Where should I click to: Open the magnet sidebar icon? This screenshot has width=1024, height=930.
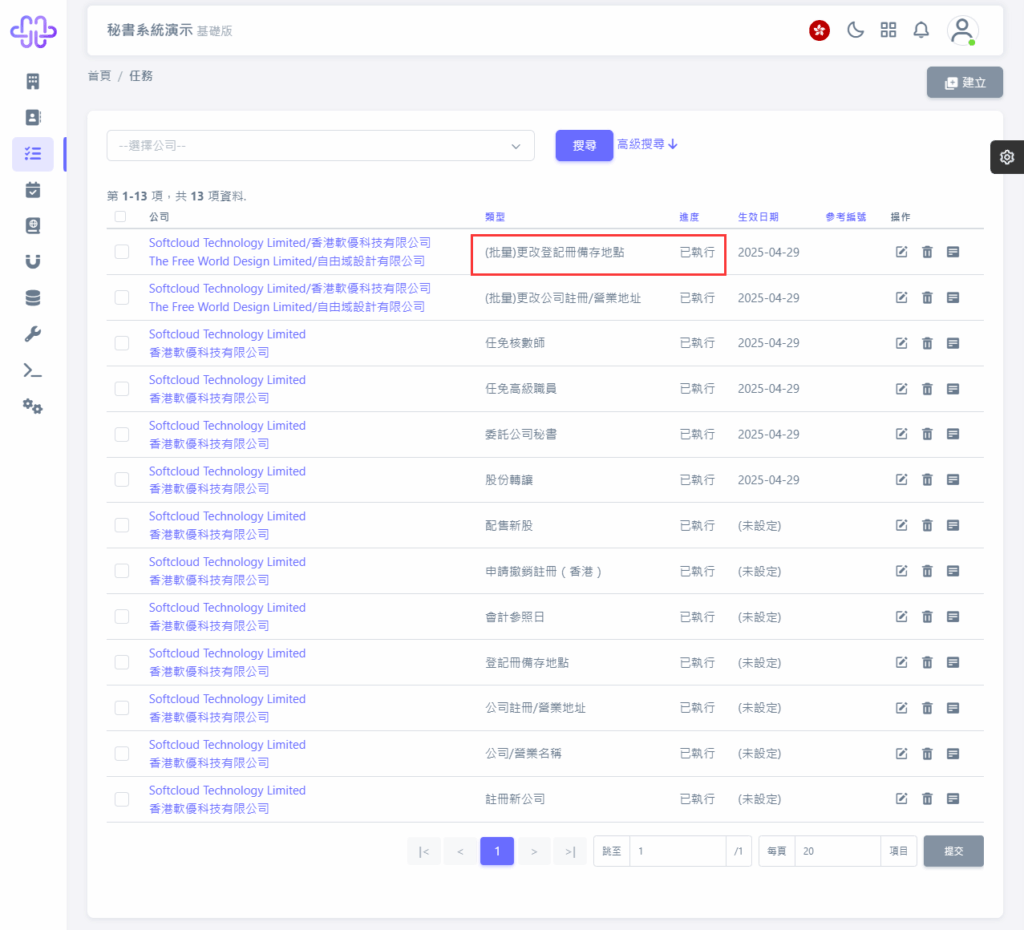(x=33, y=262)
